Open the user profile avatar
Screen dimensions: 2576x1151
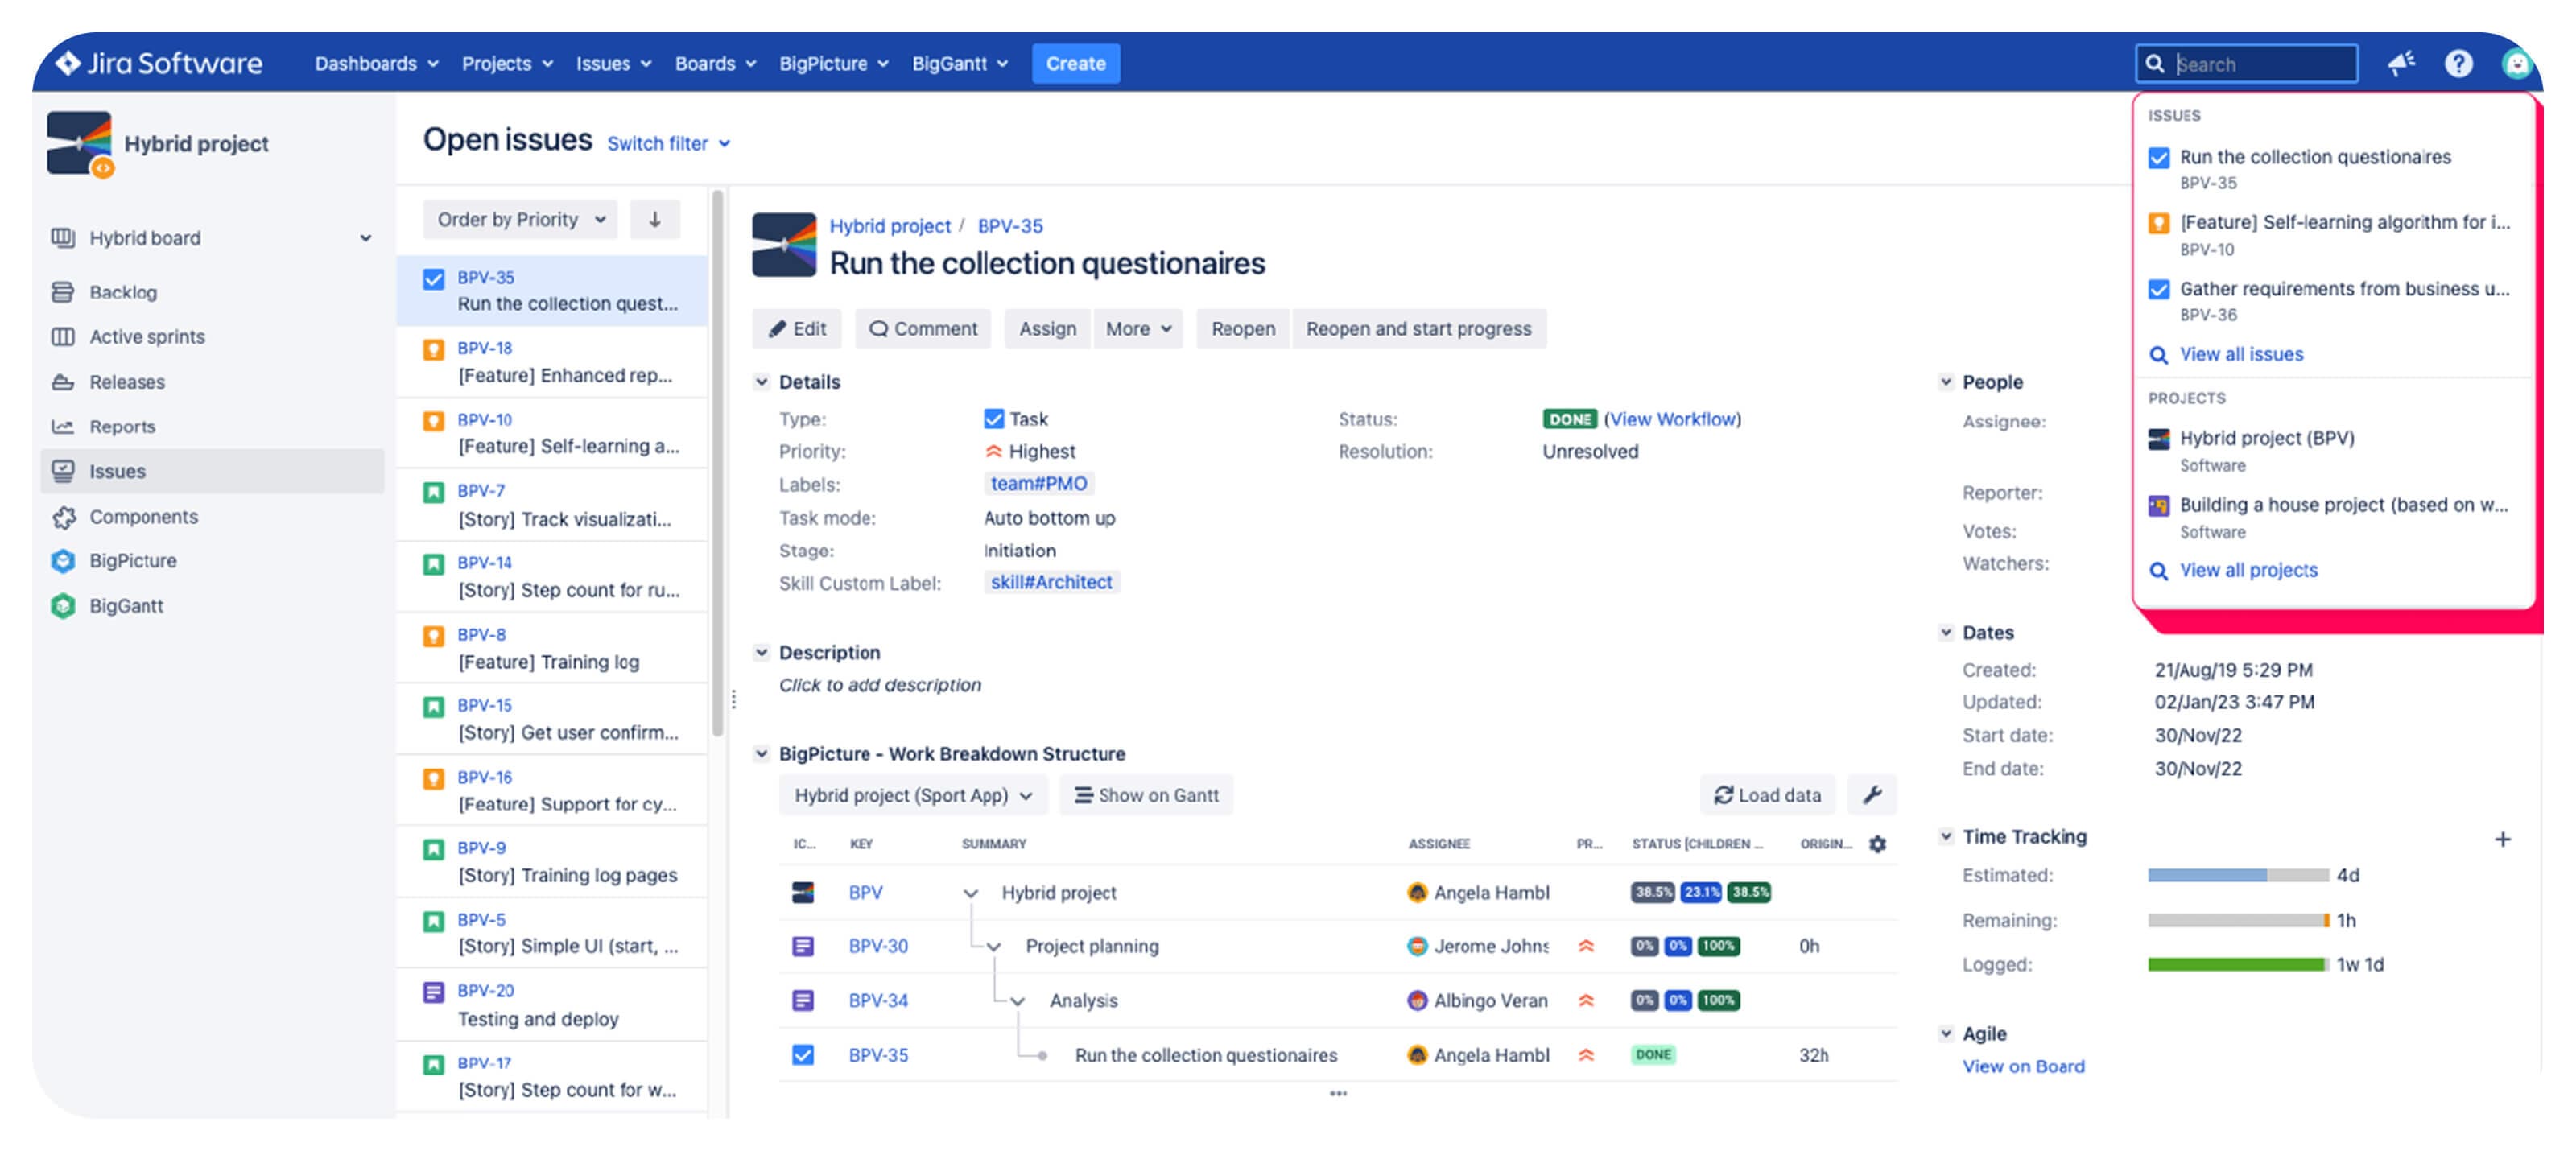click(x=2516, y=63)
